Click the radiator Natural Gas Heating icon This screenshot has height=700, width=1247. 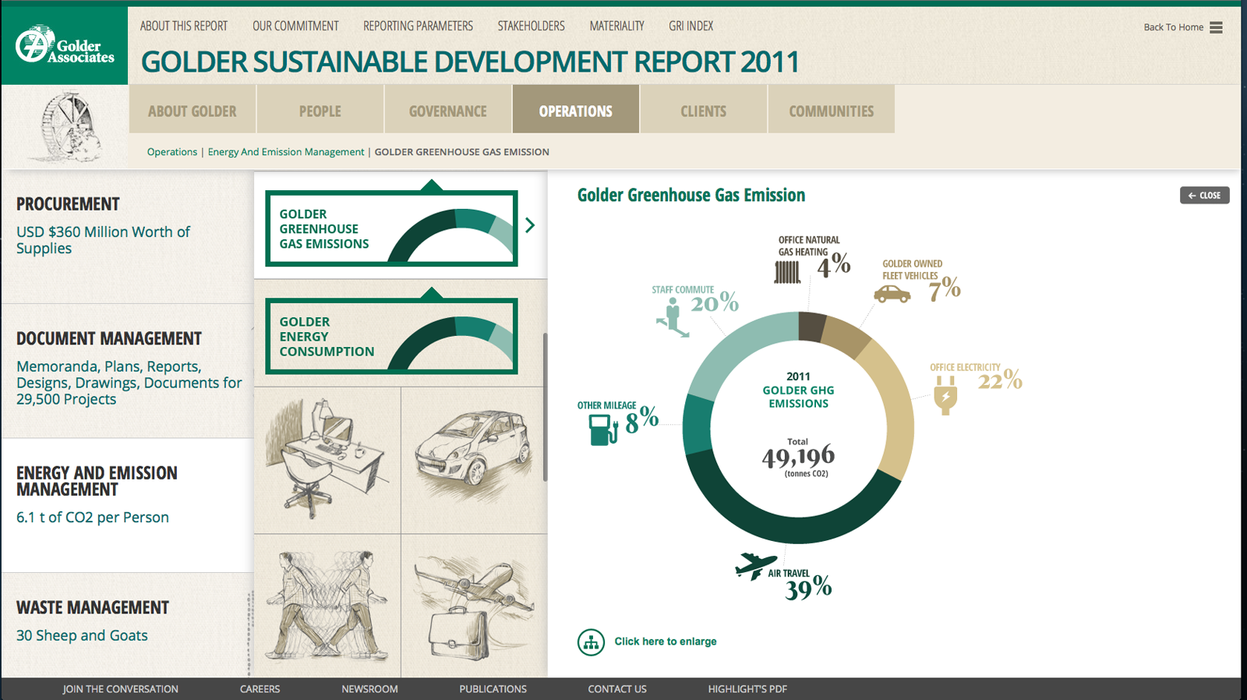[x=788, y=271]
